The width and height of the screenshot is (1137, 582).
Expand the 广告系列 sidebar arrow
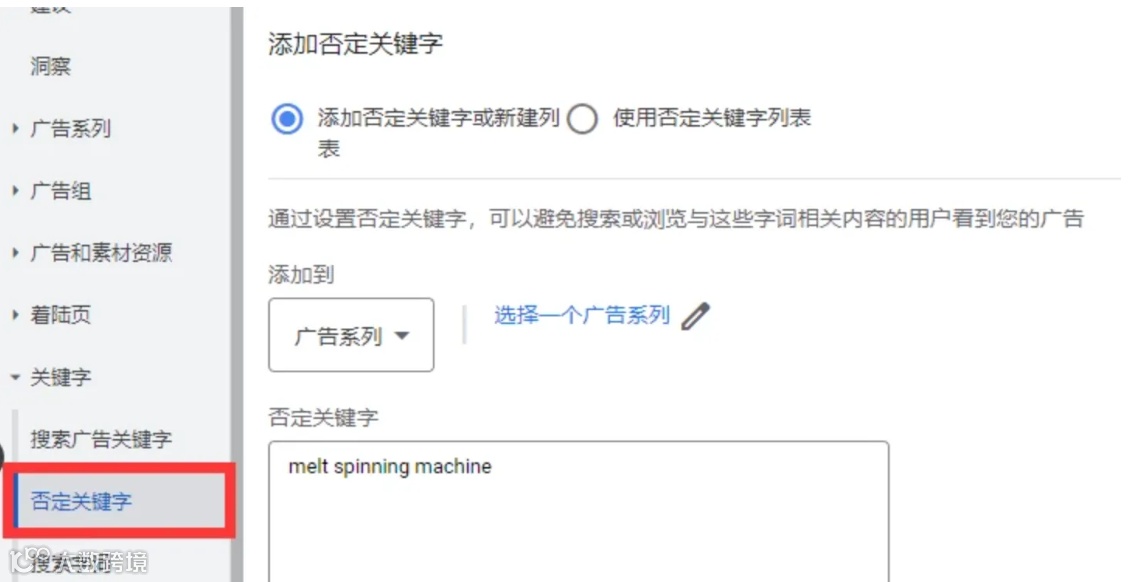[x=15, y=129]
